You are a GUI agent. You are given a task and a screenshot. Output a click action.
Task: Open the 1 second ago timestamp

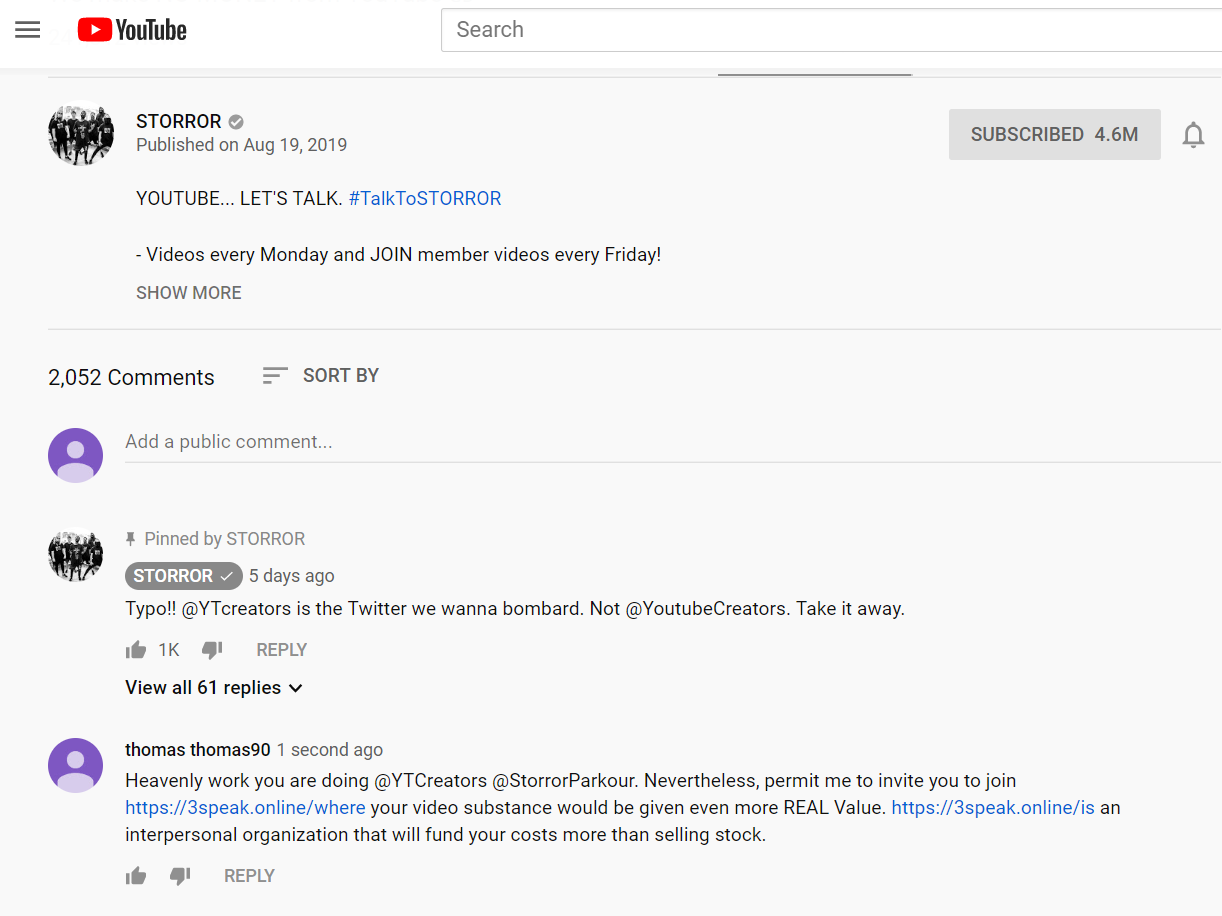point(330,750)
